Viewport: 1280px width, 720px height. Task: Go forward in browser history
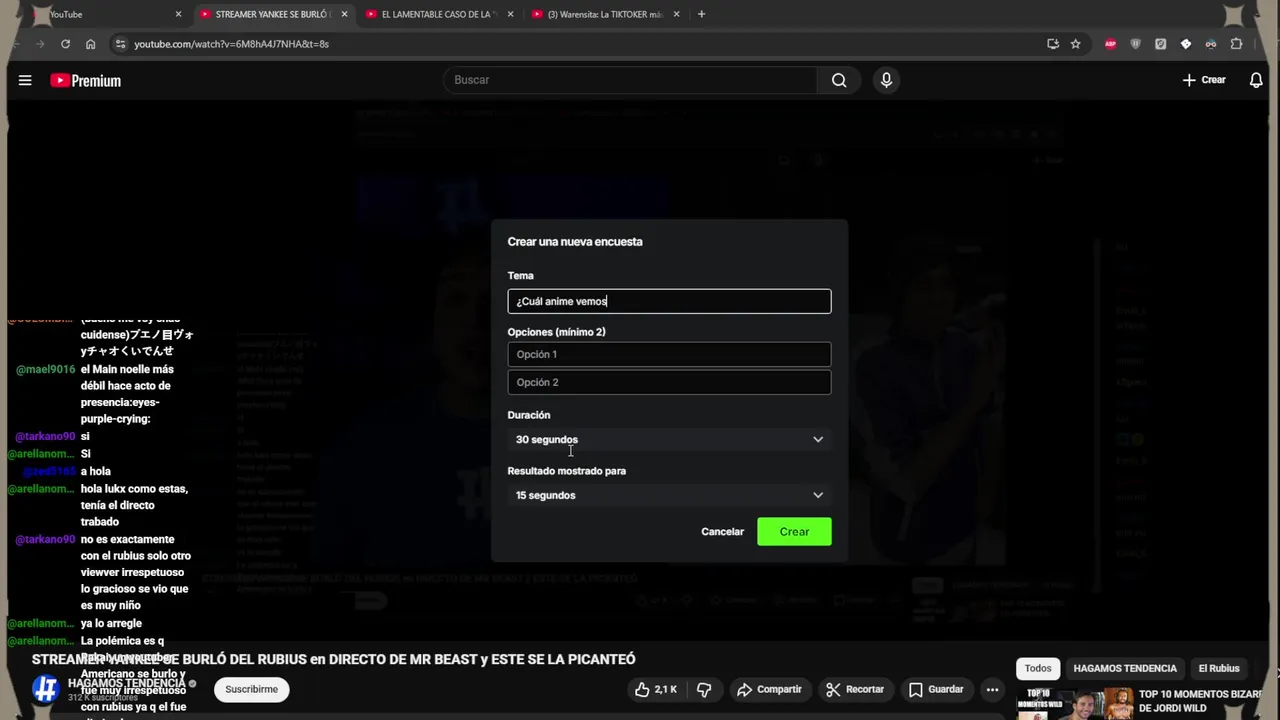coord(40,44)
